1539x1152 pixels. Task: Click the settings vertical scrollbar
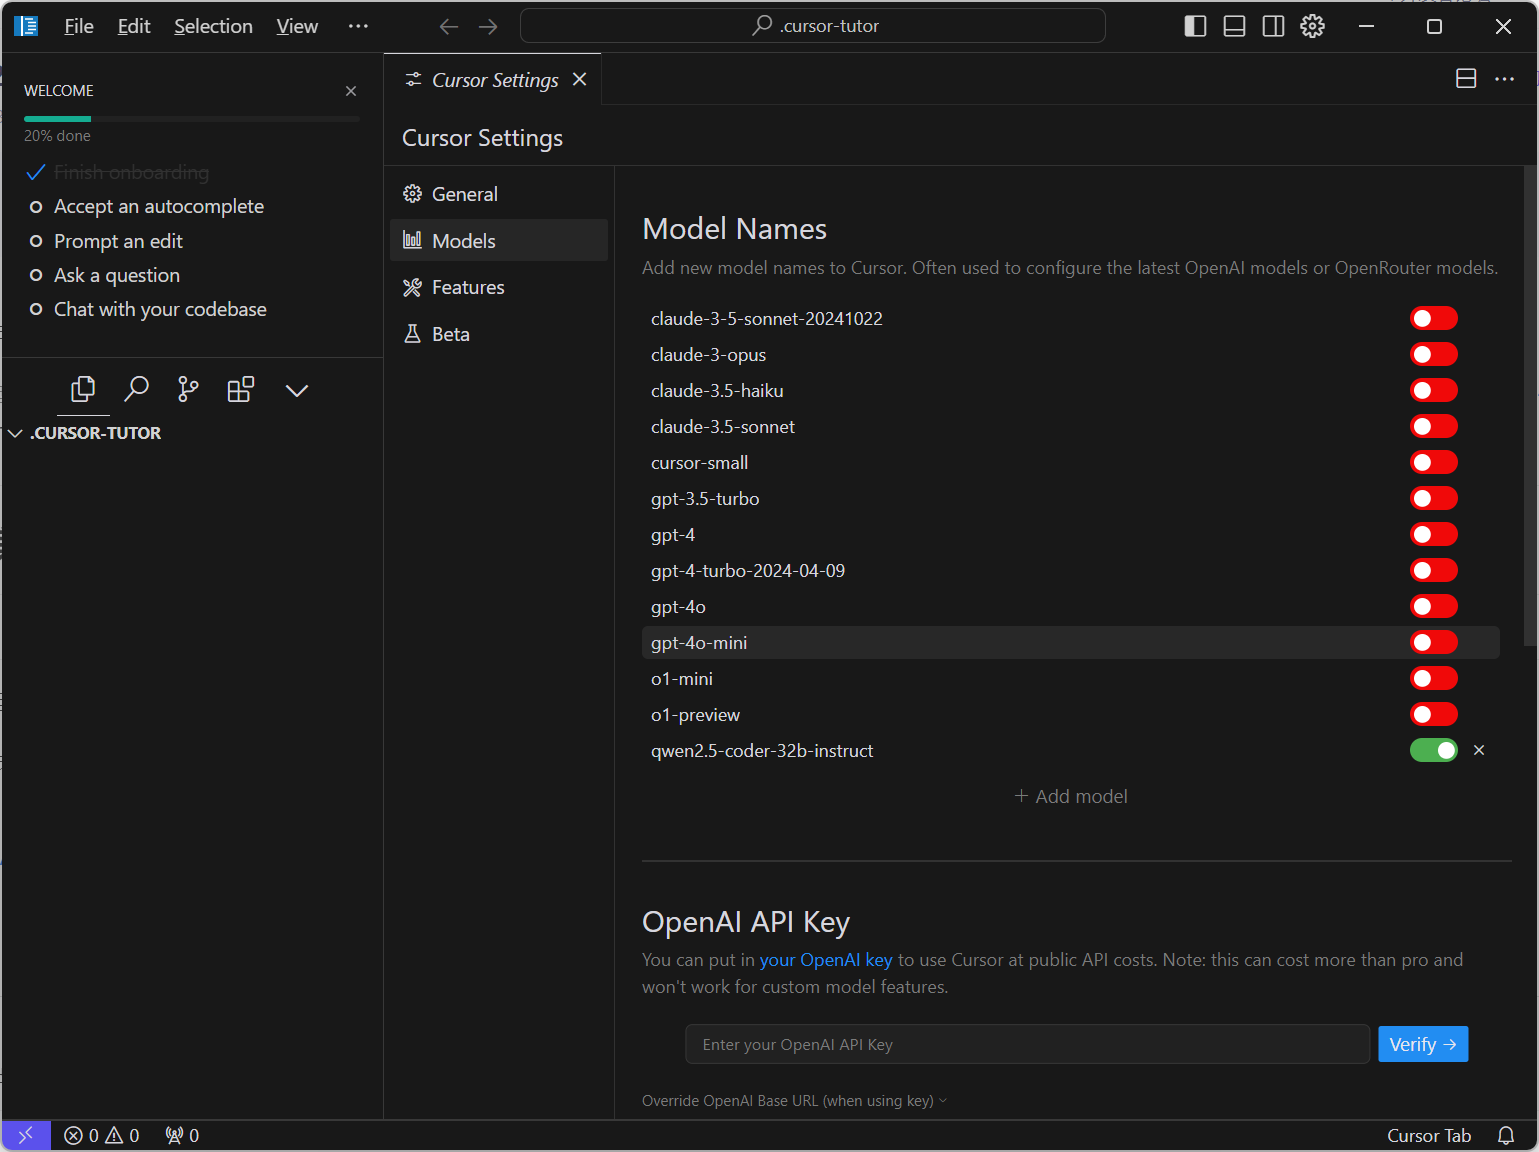1529,405
